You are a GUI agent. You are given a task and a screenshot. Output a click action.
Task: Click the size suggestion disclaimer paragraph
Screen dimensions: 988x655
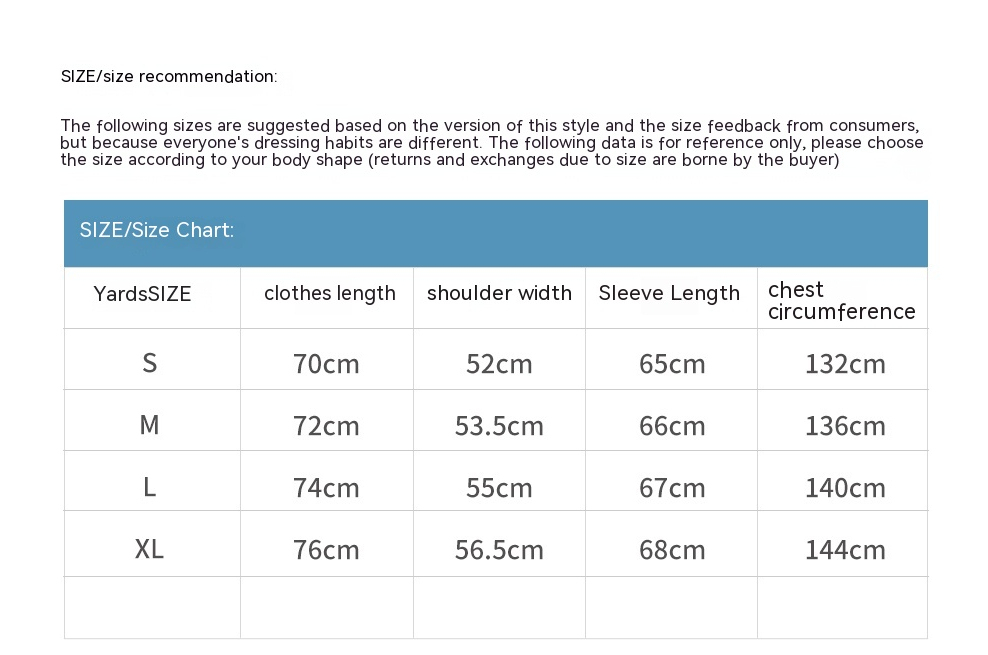tap(491, 143)
